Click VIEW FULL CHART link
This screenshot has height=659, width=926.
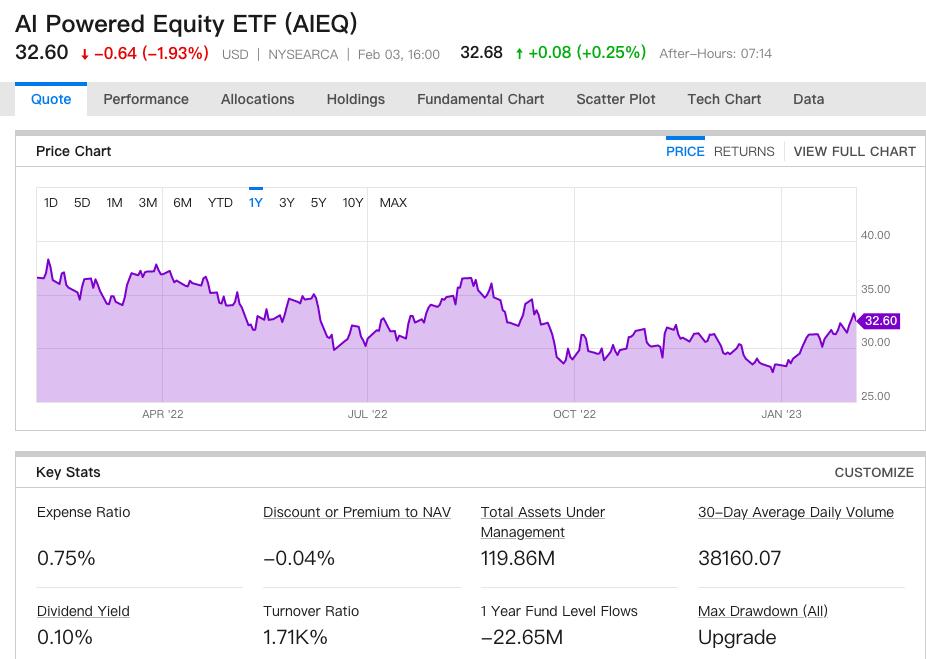click(854, 151)
